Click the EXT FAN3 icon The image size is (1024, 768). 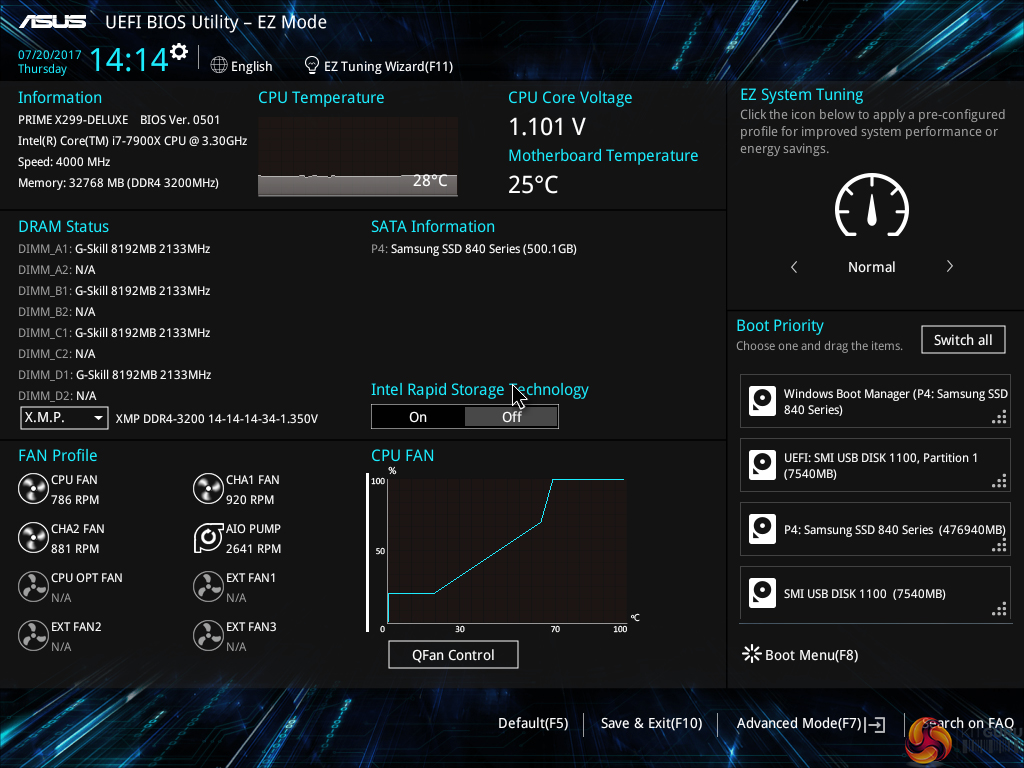208,636
